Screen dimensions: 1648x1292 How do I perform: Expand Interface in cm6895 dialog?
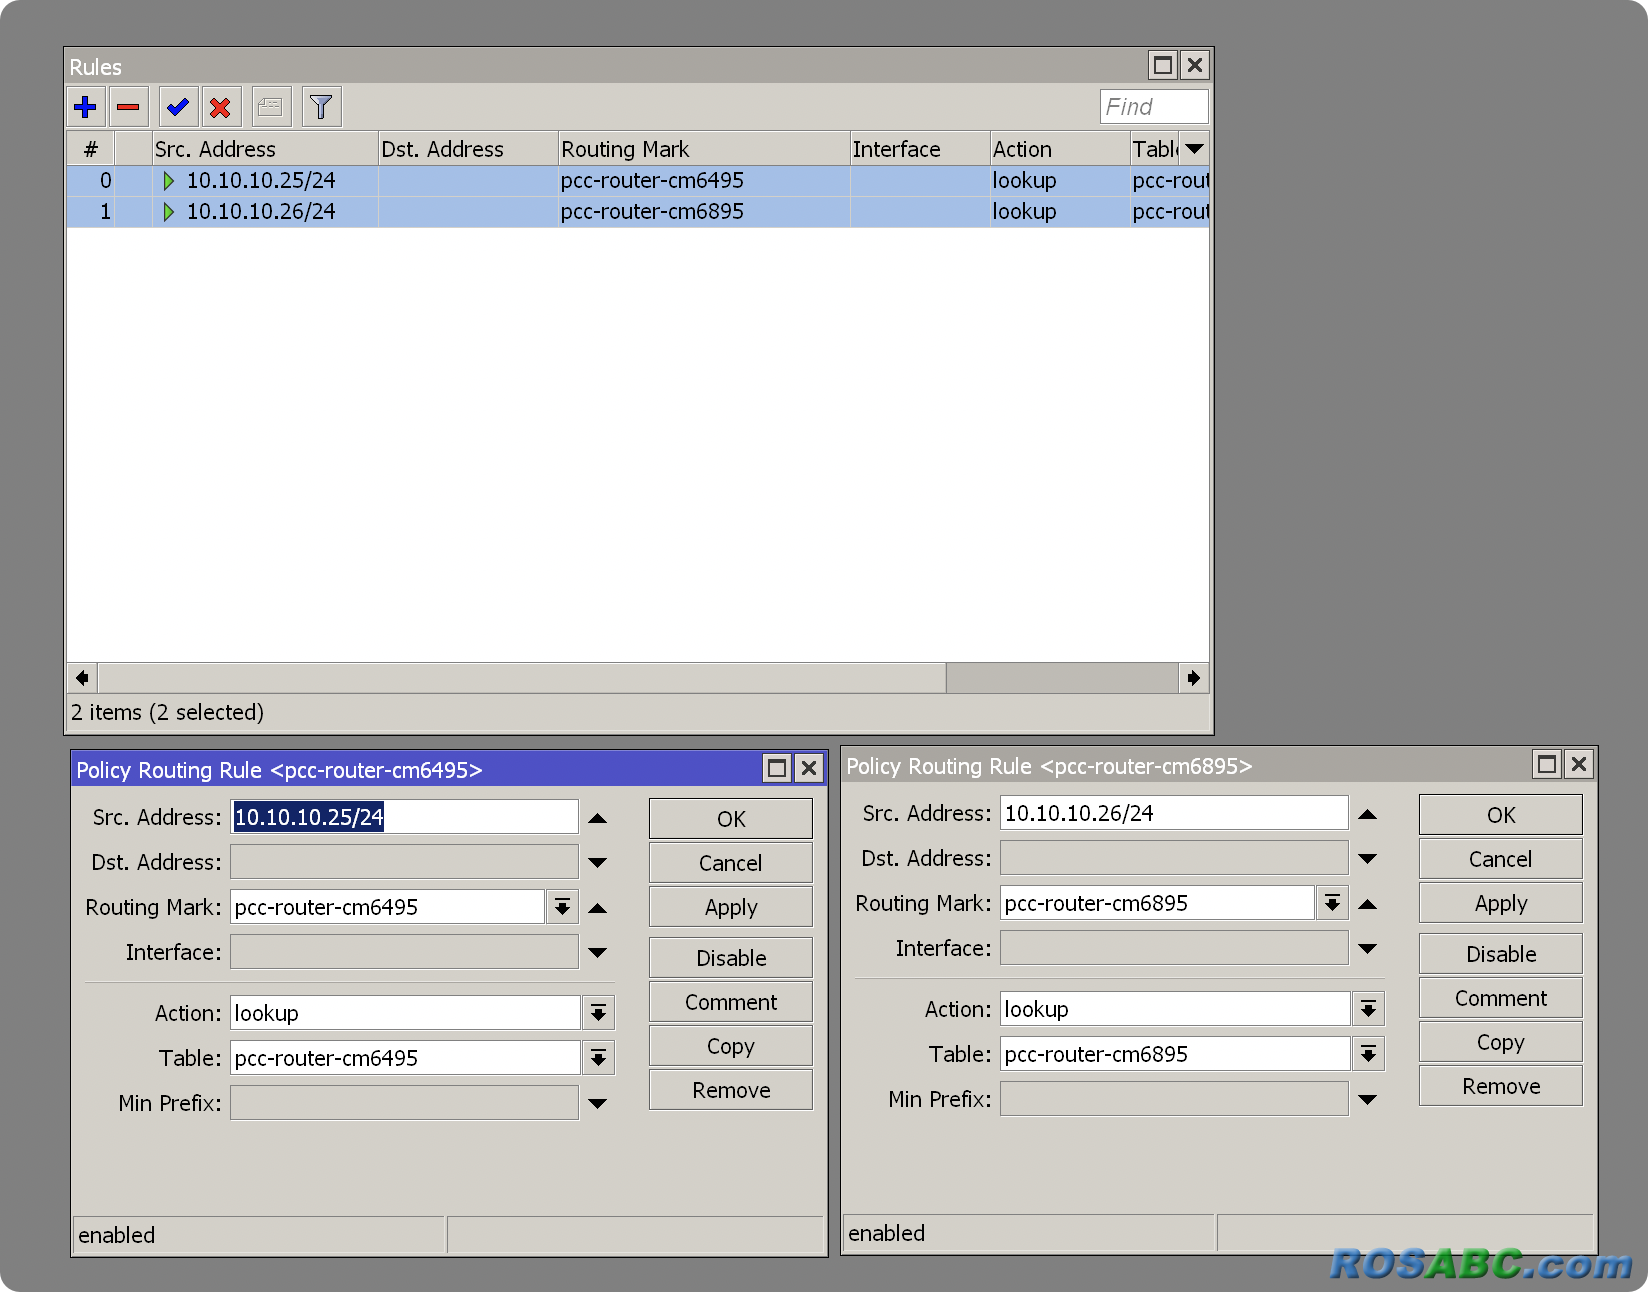[1368, 948]
